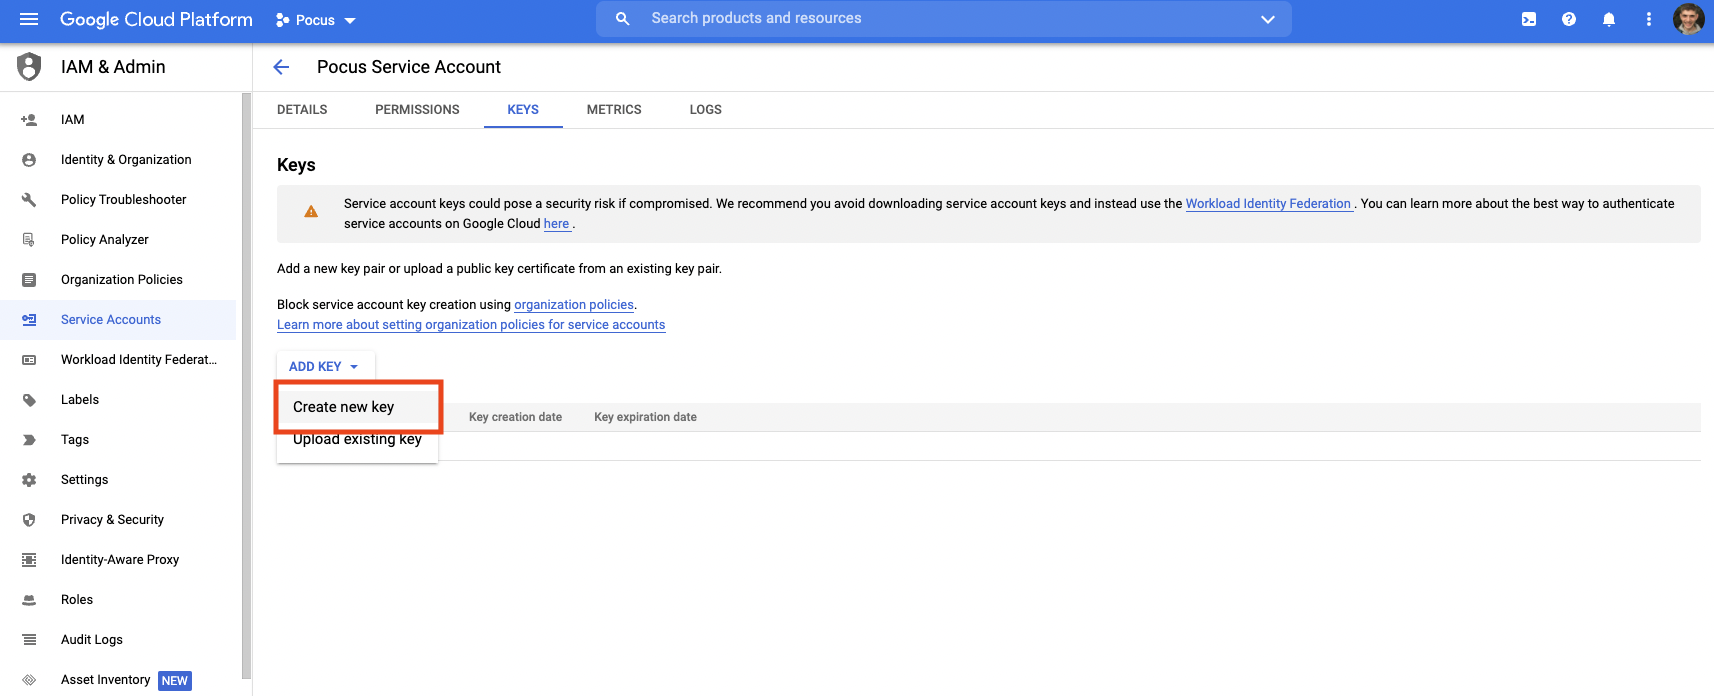Select Service Accounts in sidebar
The height and width of the screenshot is (696, 1714).
118,320
